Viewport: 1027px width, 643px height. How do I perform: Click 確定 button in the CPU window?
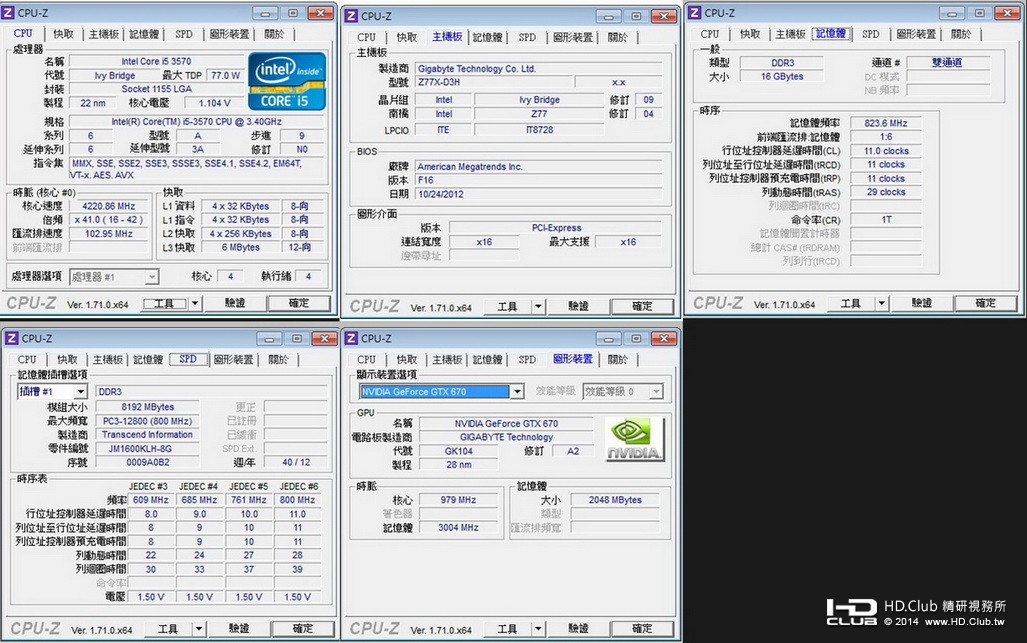tap(299, 303)
